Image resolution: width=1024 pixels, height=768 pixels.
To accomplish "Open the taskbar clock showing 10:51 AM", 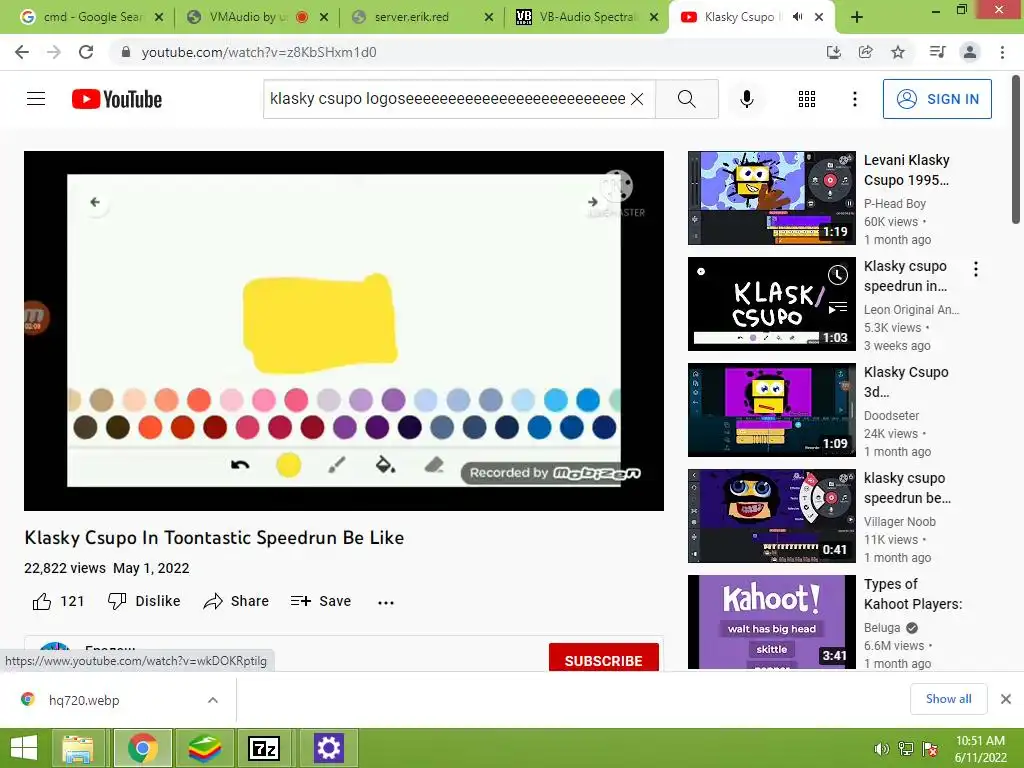I will pyautogui.click(x=980, y=748).
